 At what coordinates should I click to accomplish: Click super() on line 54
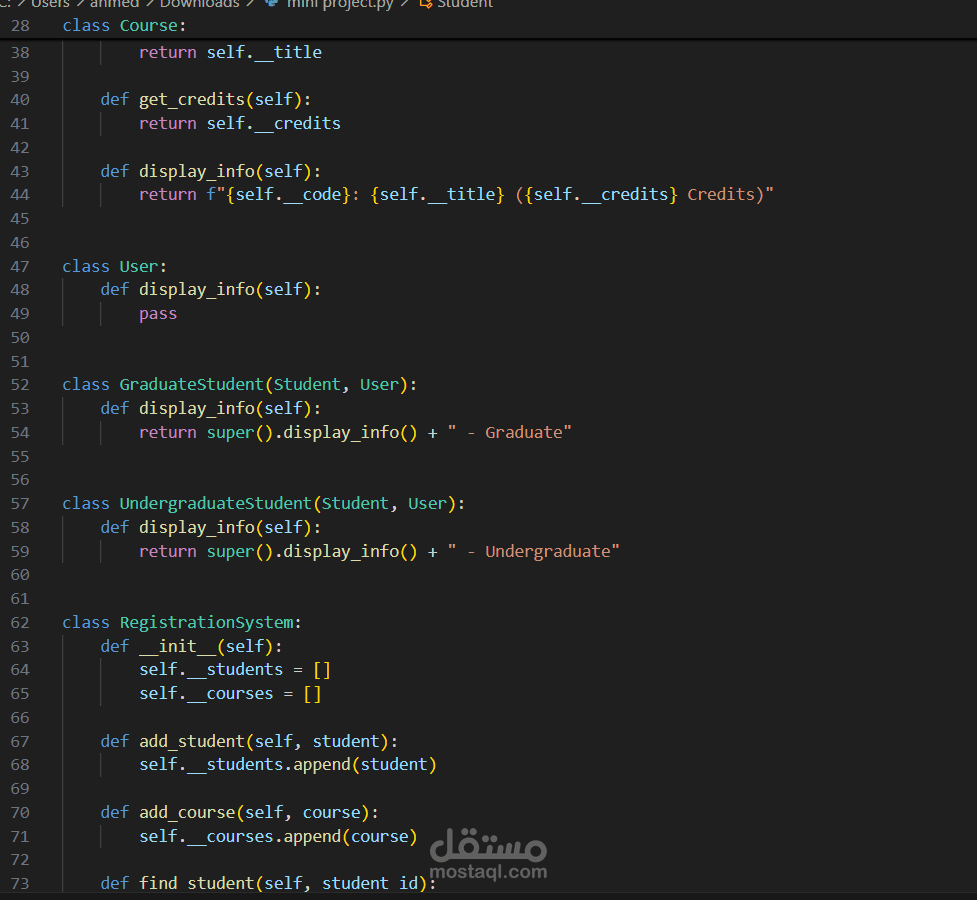coord(240,433)
